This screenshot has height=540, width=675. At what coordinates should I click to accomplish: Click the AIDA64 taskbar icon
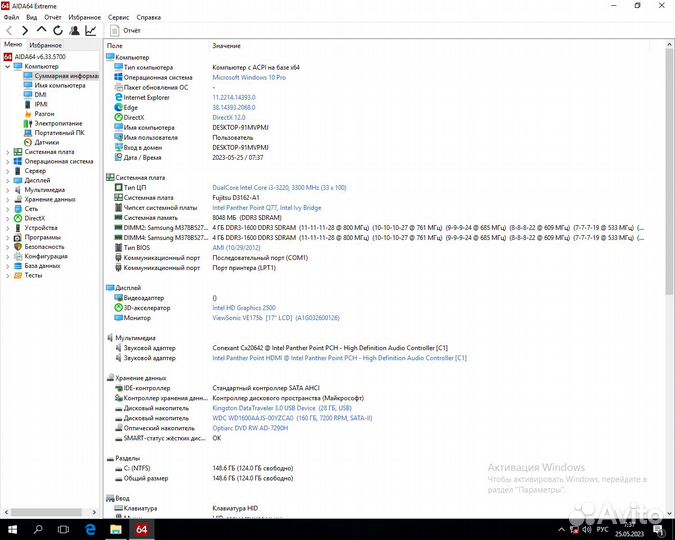[x=142, y=529]
